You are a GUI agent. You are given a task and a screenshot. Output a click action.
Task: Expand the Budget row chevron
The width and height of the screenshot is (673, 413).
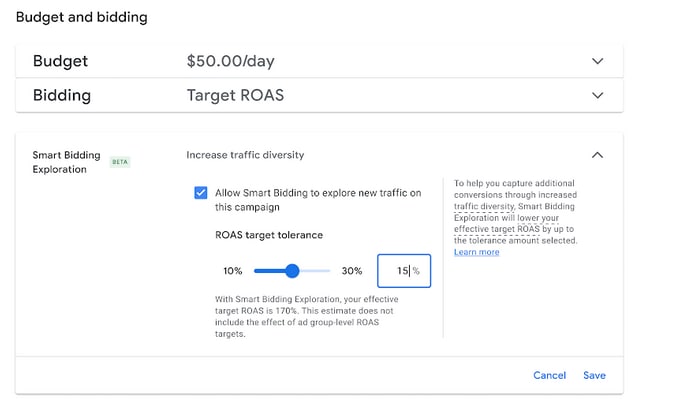pos(597,61)
